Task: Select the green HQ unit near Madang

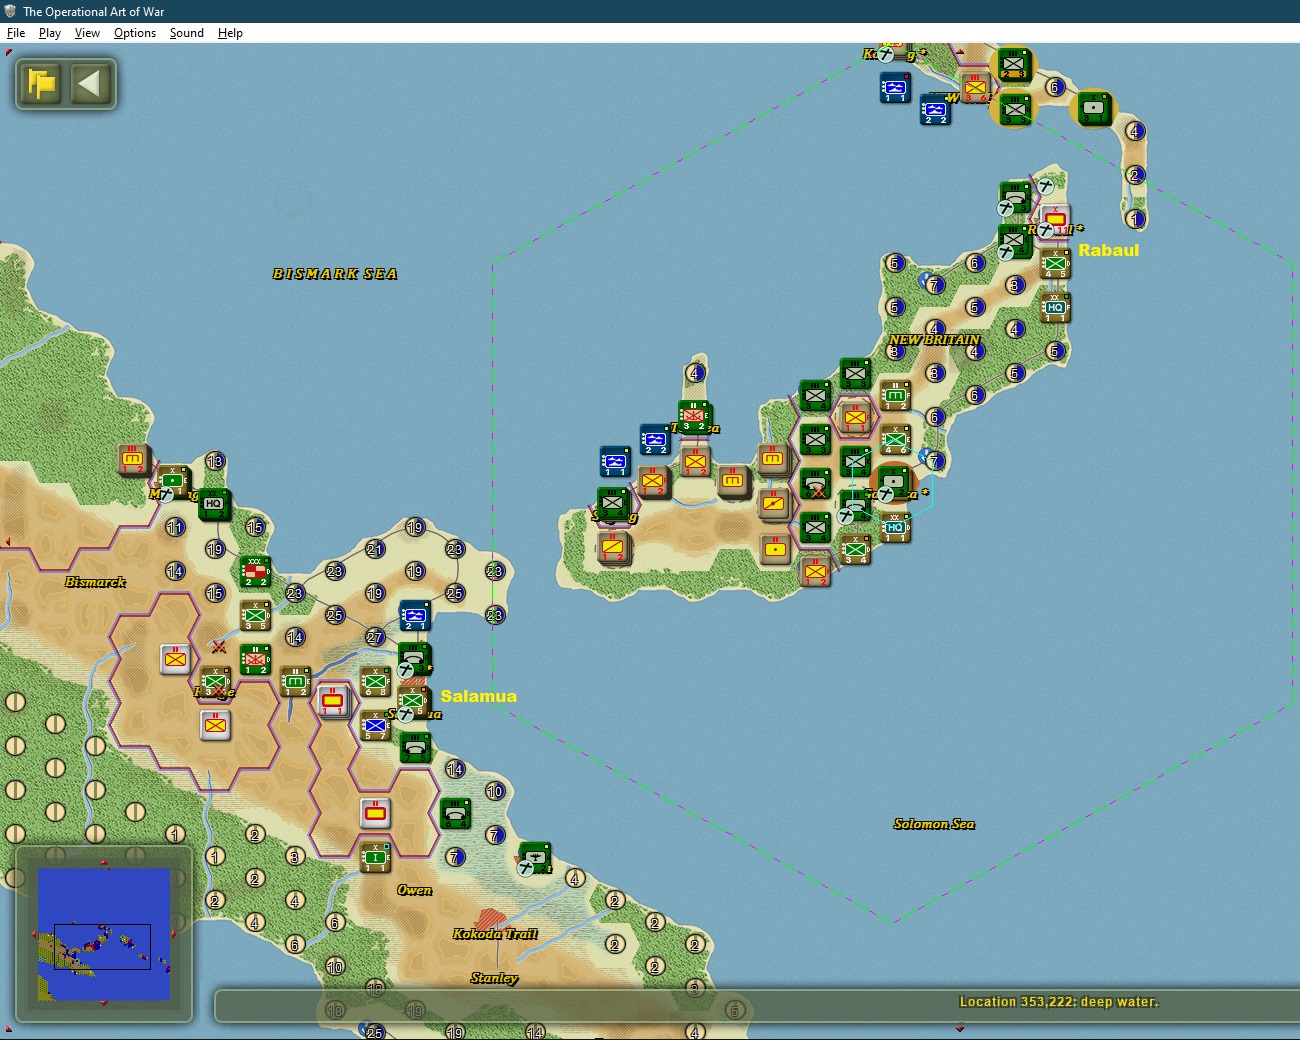Action: click(213, 504)
